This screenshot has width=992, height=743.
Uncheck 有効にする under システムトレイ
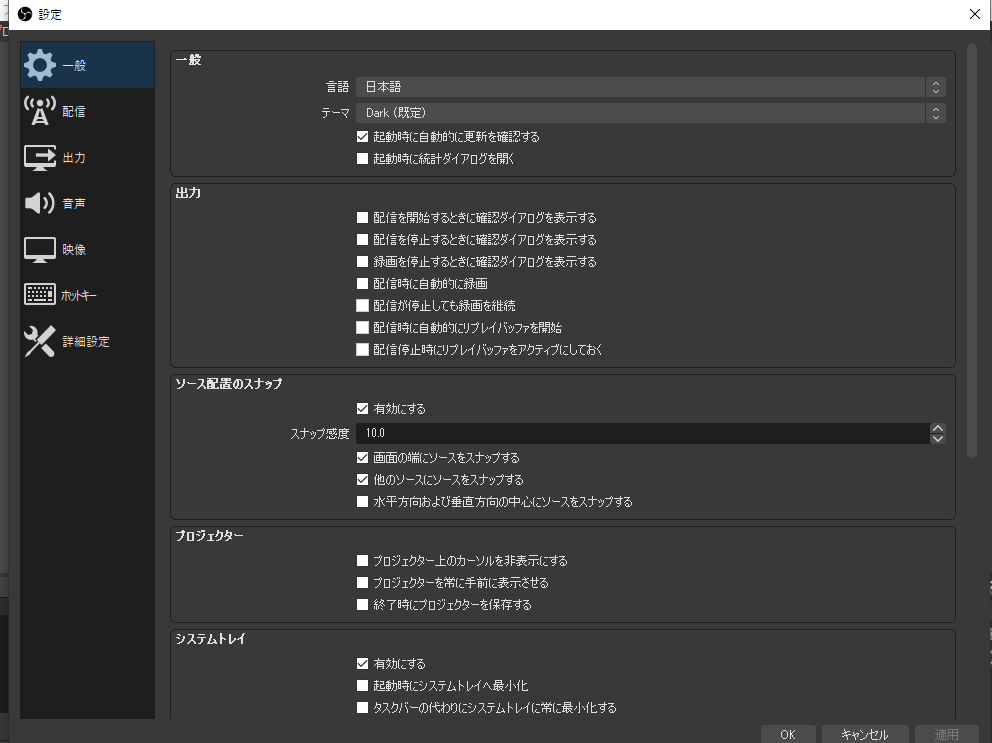[363, 663]
